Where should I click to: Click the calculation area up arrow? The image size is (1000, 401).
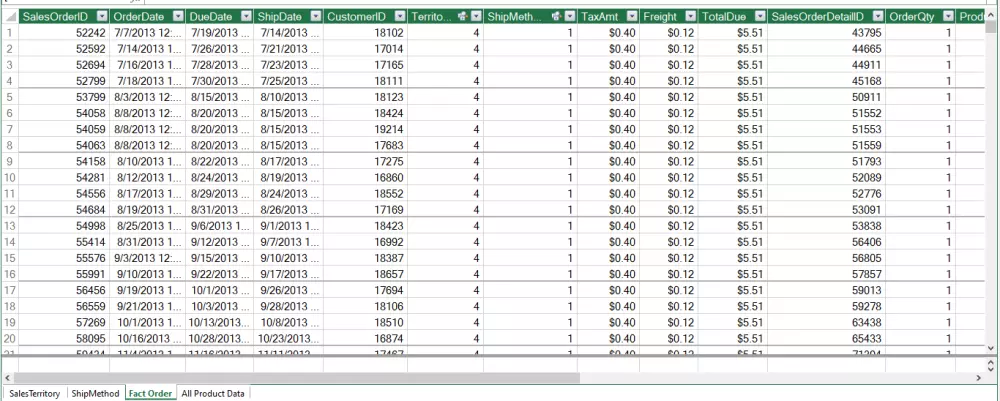990,361
